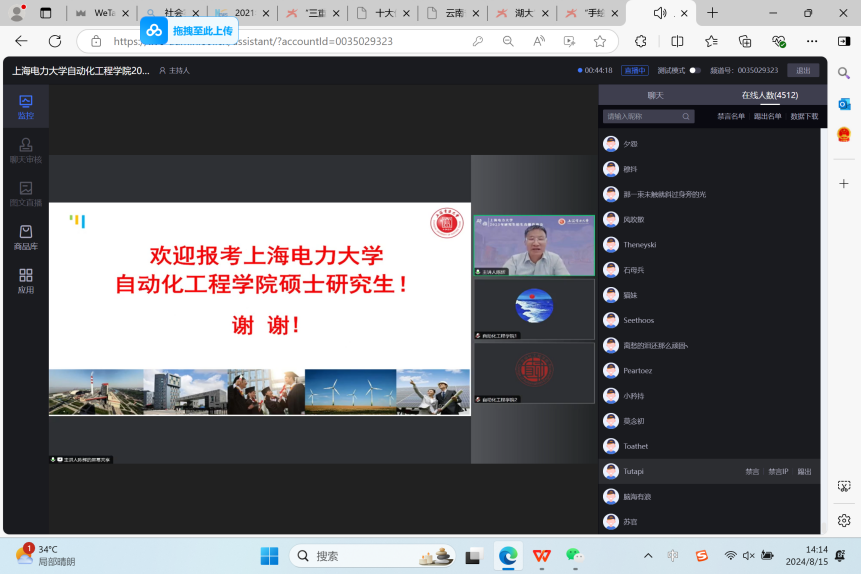
Task: Click the browser refresh icon
Action: pyautogui.click(x=55, y=41)
